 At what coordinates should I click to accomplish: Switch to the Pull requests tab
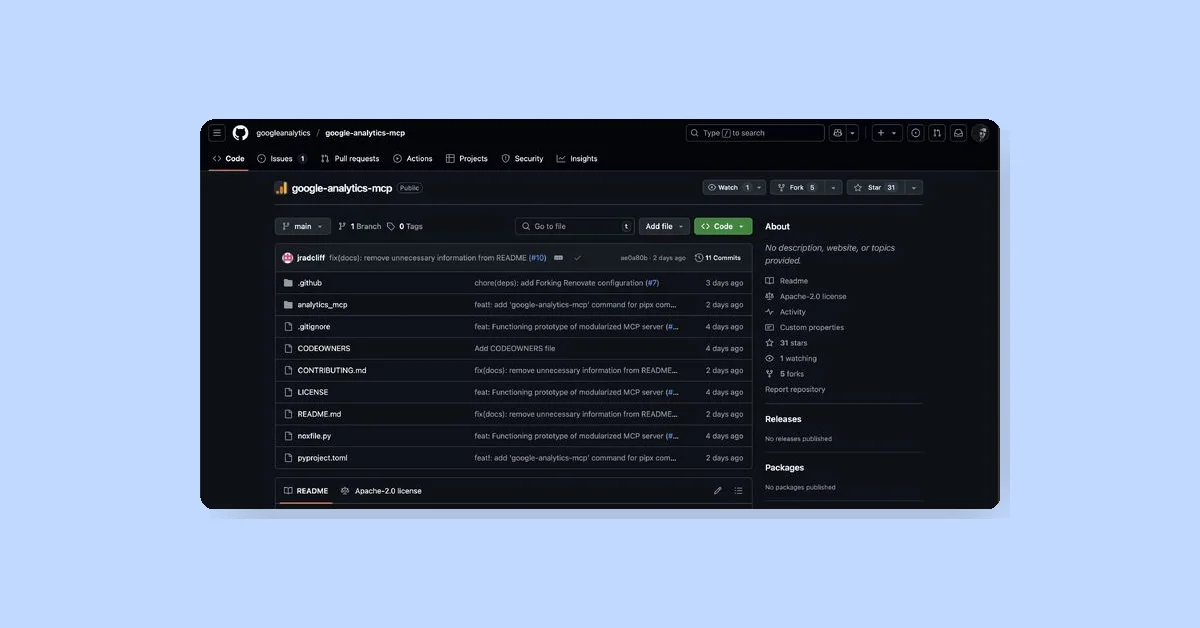click(x=350, y=159)
